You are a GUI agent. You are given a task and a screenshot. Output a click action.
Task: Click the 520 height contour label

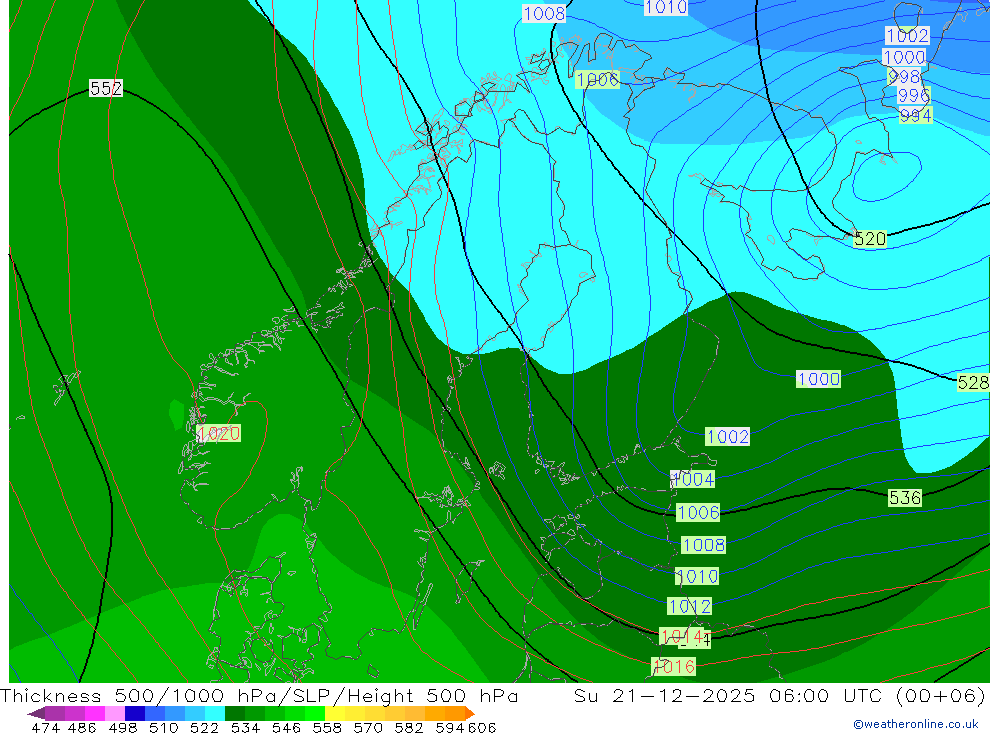870,239
